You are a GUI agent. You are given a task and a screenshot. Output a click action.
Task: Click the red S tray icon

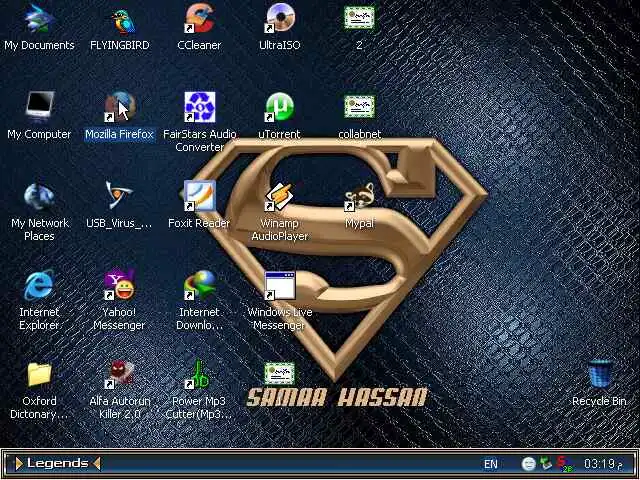click(x=565, y=464)
